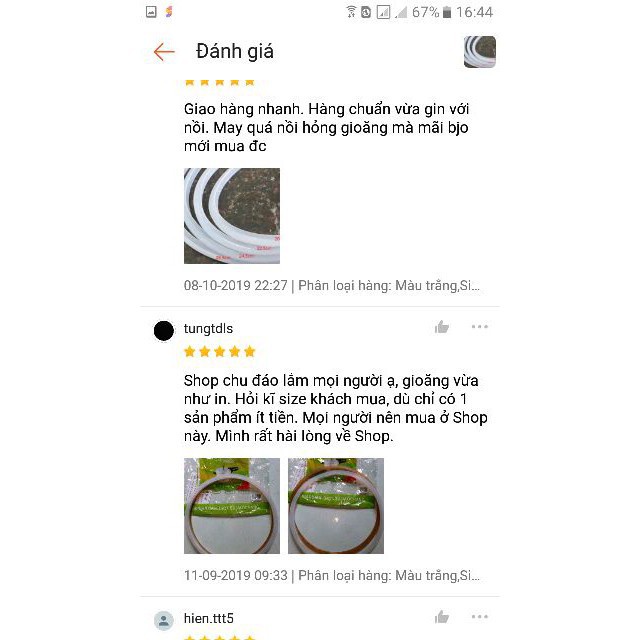
Task: View white gasket rings review photo
Action: tap(232, 216)
